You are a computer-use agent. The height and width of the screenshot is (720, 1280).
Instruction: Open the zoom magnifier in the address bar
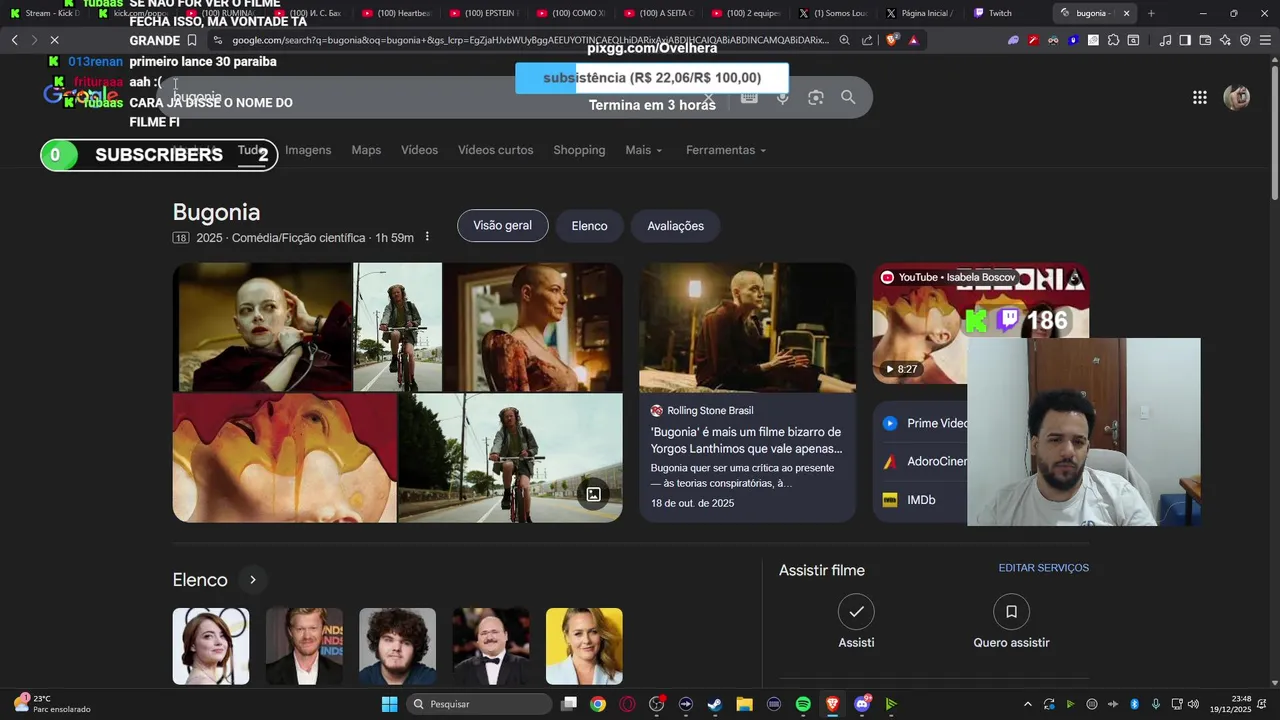(x=844, y=40)
